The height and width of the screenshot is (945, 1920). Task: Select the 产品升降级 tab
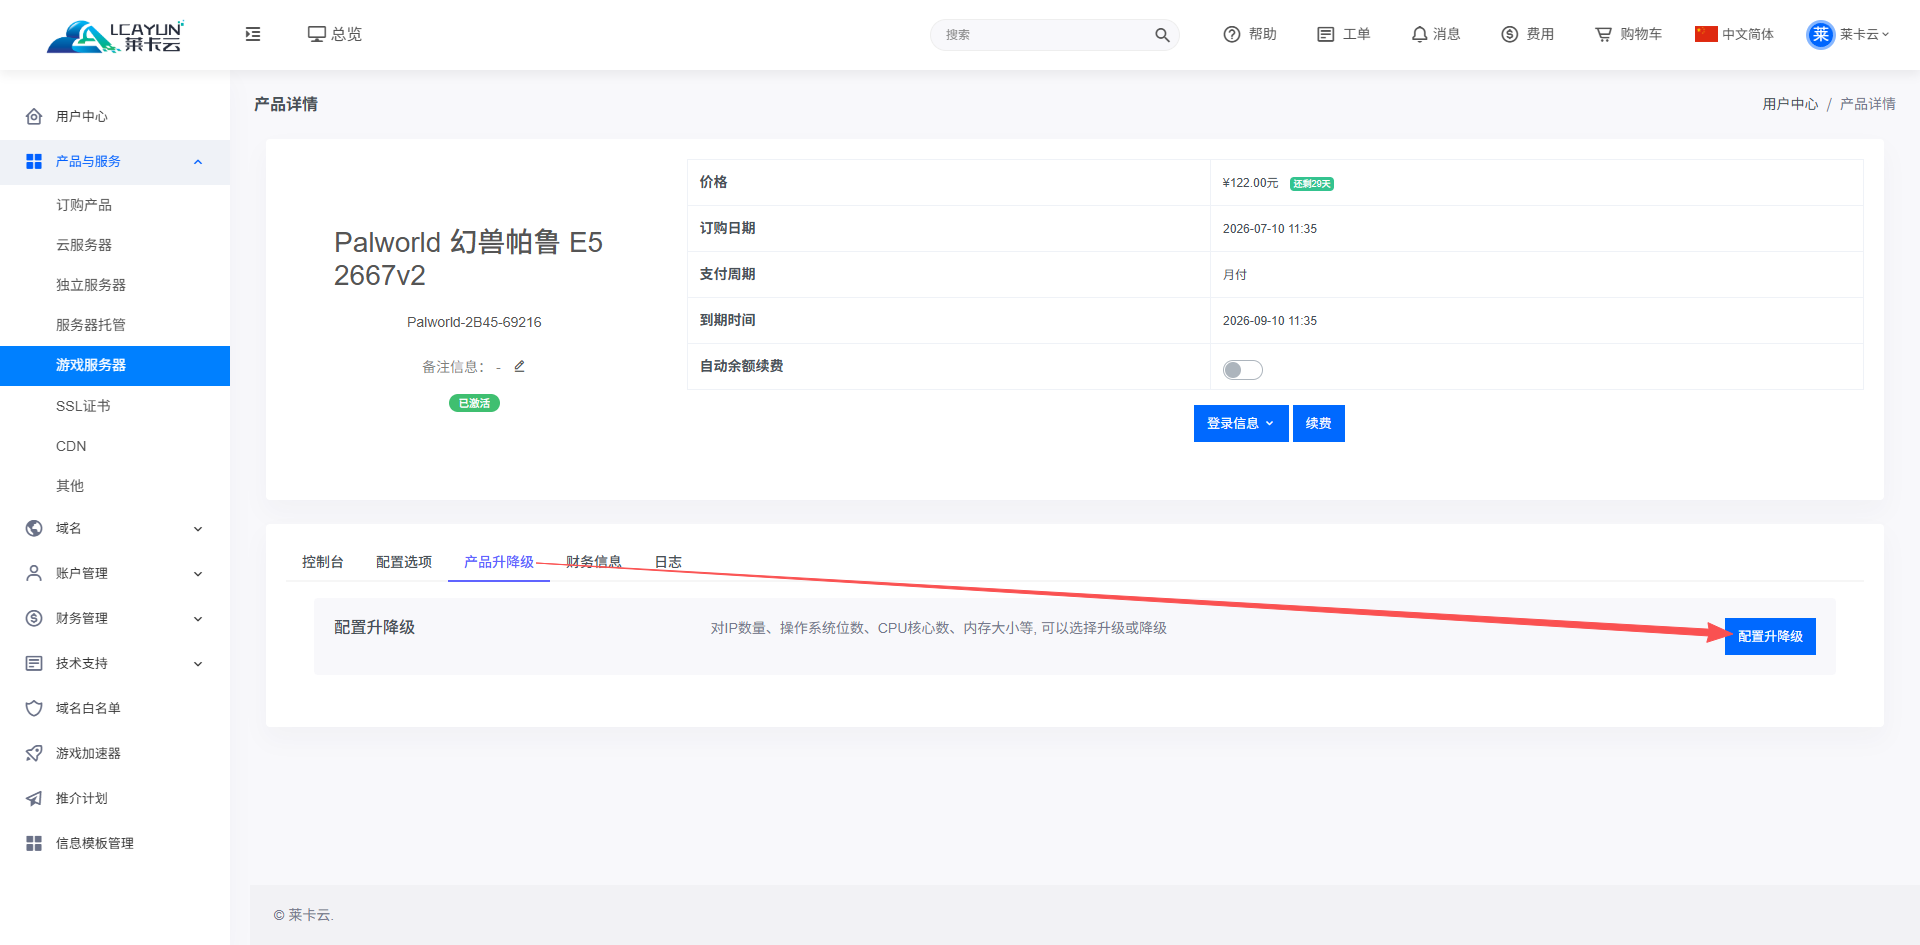[499, 562]
